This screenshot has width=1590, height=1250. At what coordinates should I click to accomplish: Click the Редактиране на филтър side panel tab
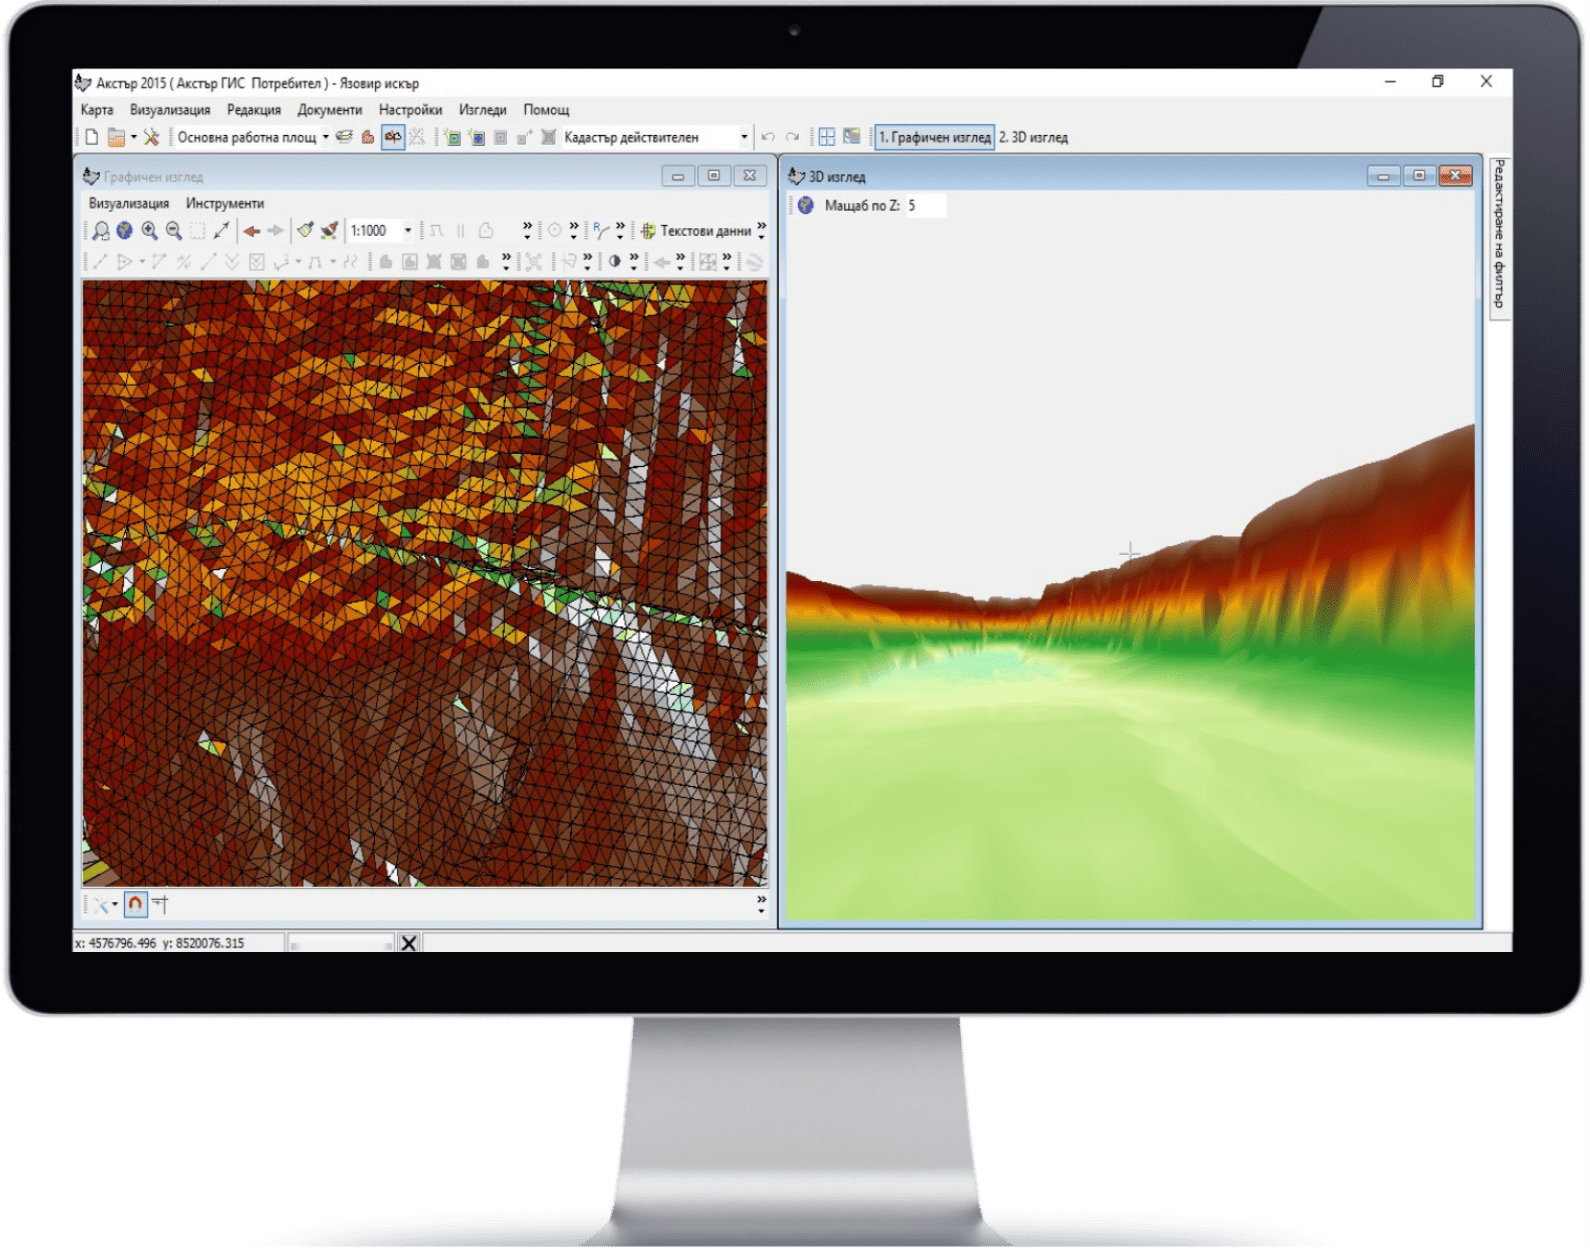tap(1499, 235)
